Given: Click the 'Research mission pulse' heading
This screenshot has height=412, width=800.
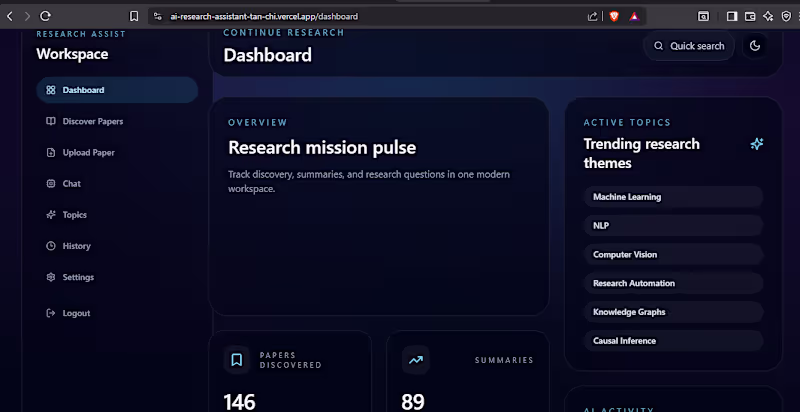Looking at the screenshot, I should point(322,148).
